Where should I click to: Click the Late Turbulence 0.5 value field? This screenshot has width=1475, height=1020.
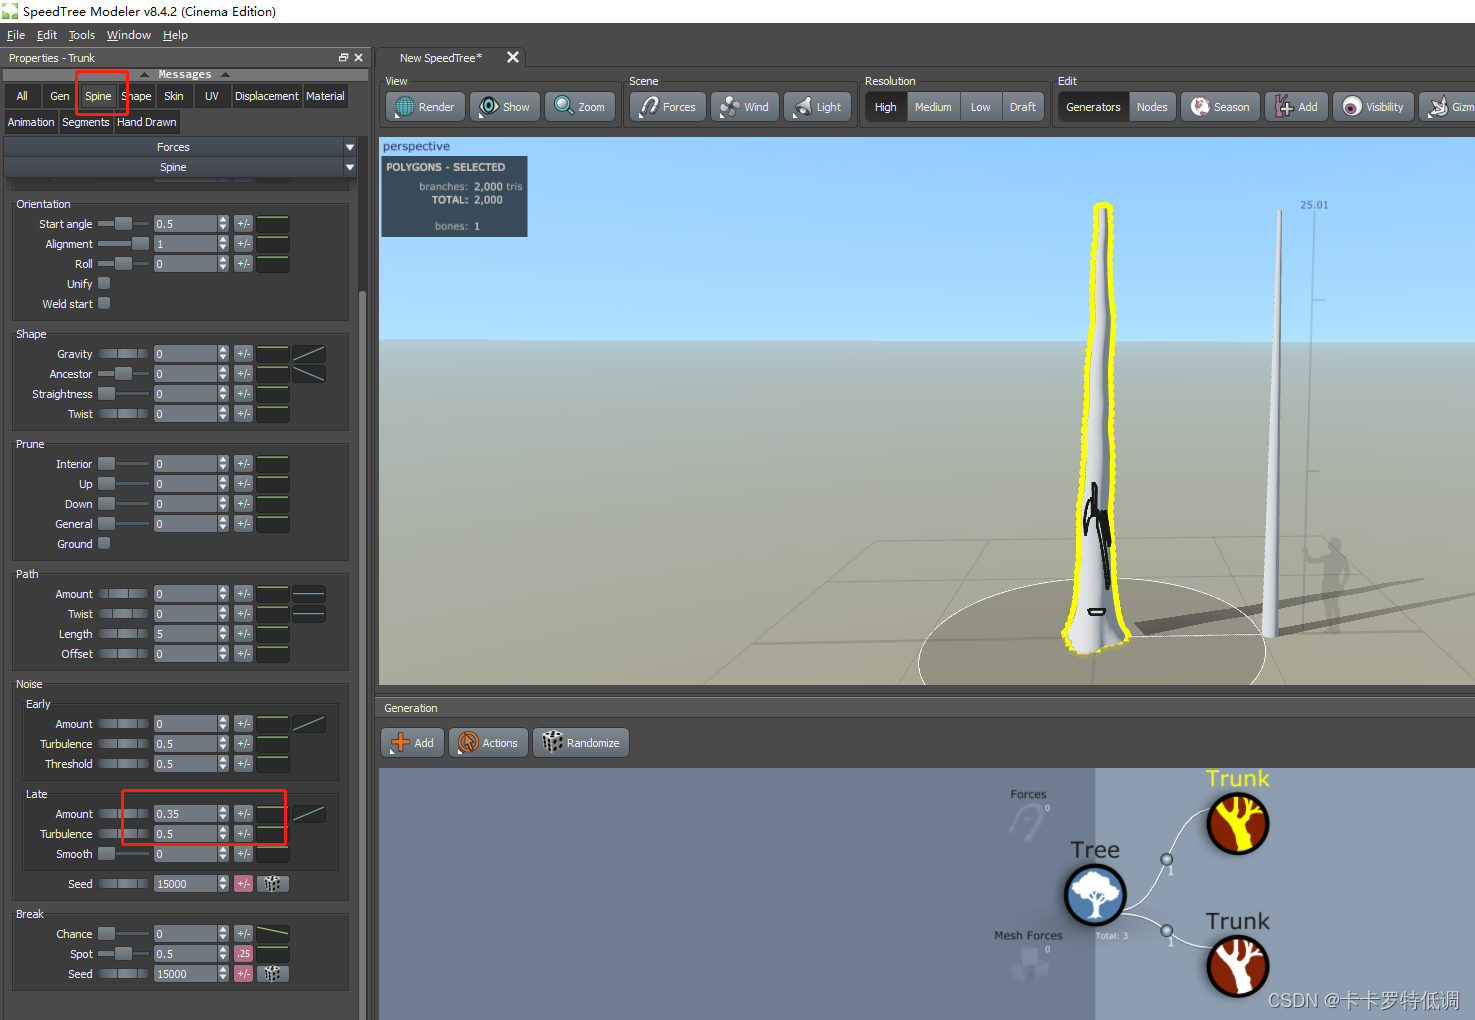185,834
